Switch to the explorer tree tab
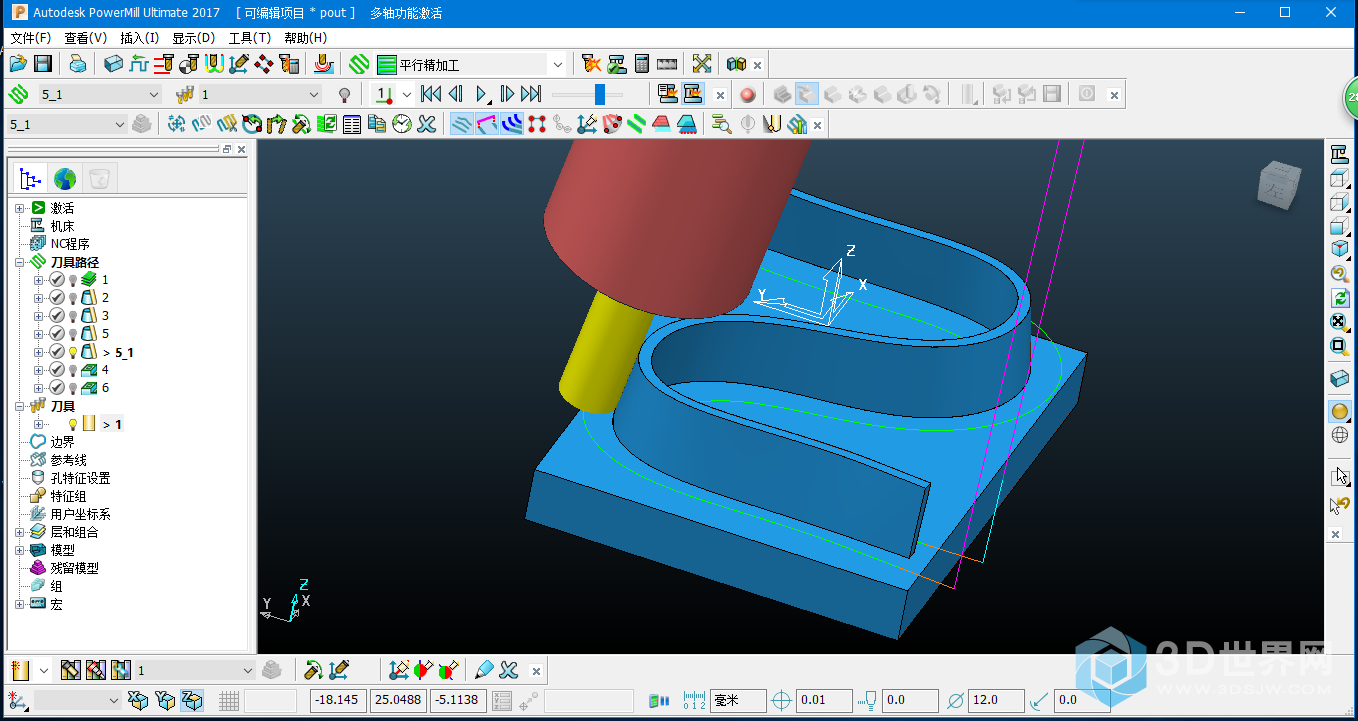This screenshot has height=721, width=1358. (x=31, y=179)
